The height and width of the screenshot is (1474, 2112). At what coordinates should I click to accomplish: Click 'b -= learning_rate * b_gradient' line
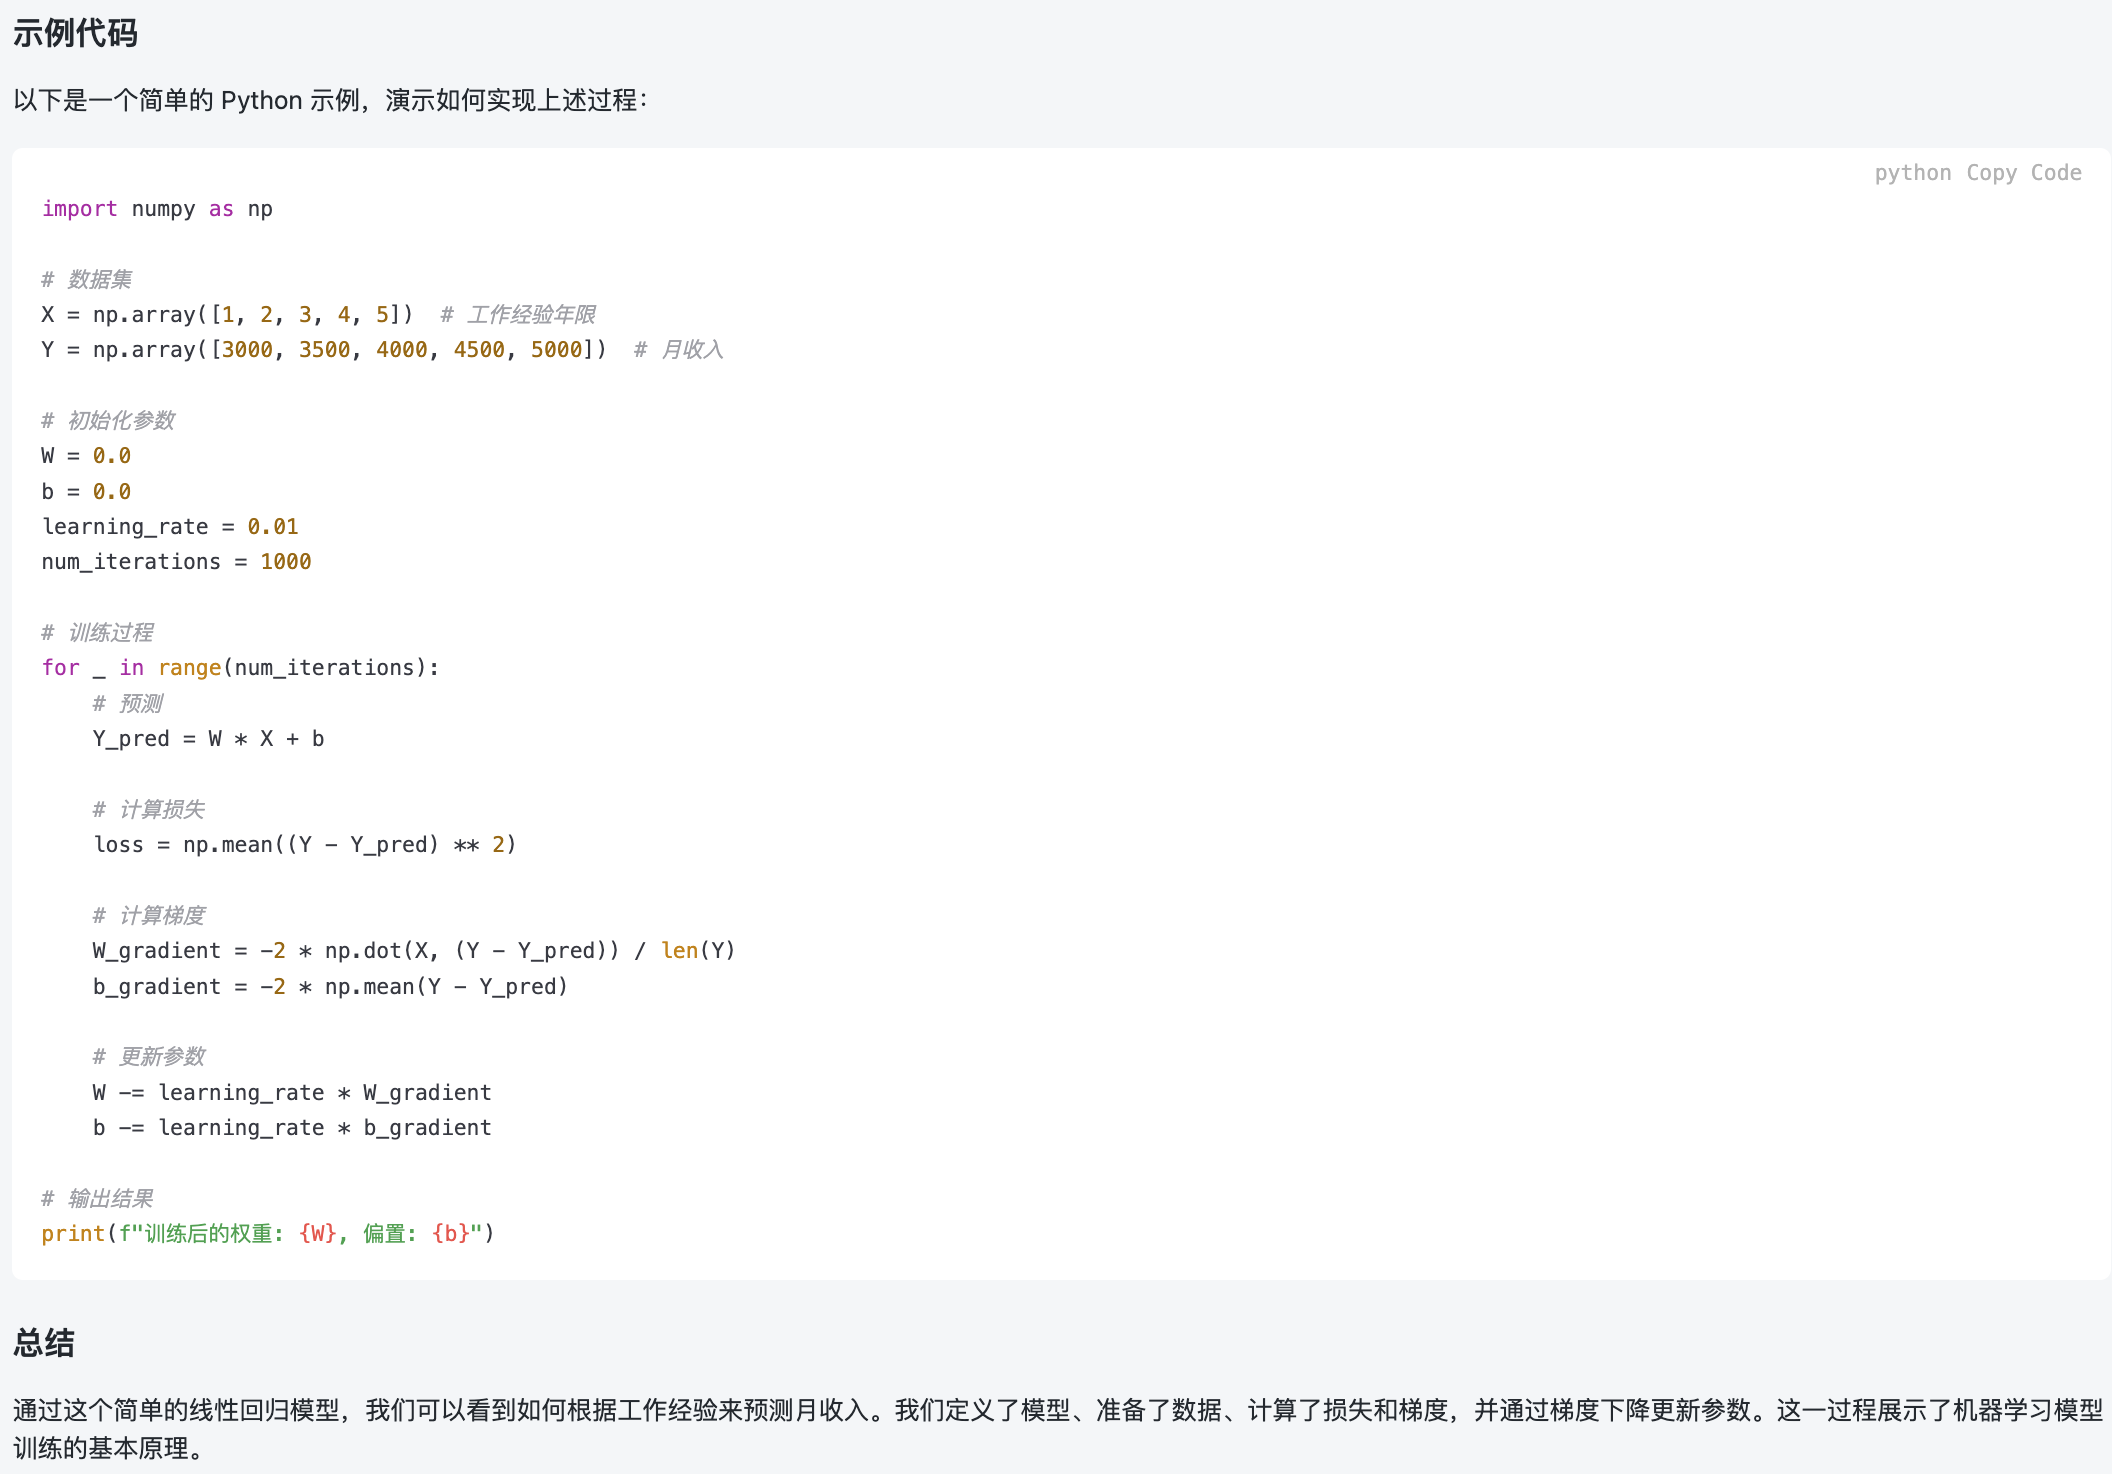[x=292, y=1128]
